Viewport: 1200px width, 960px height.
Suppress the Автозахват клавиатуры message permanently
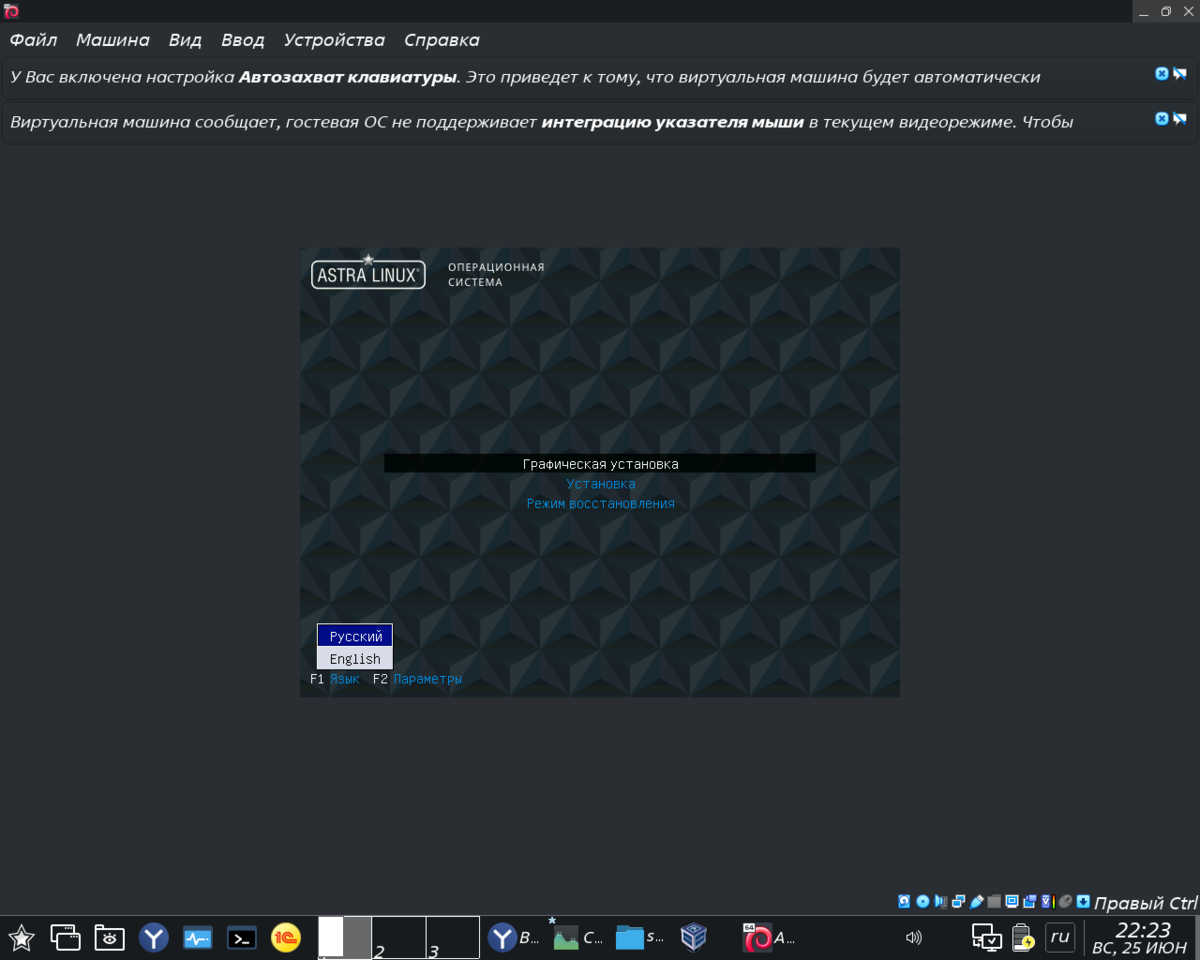[x=1179, y=73]
